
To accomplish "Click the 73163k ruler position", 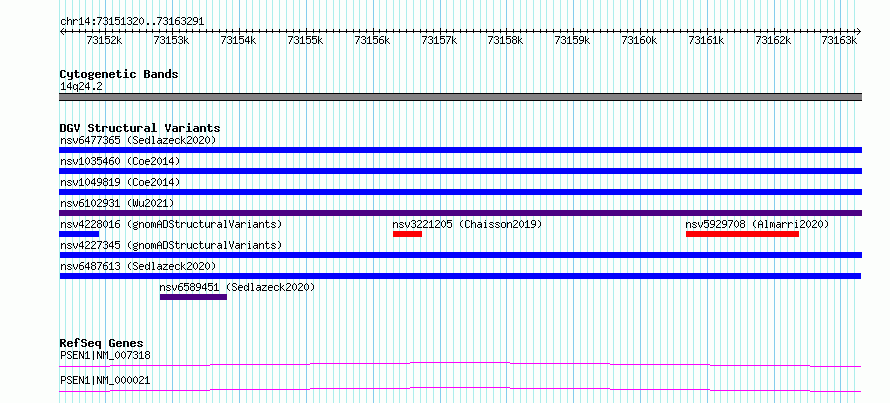I will point(840,40).
